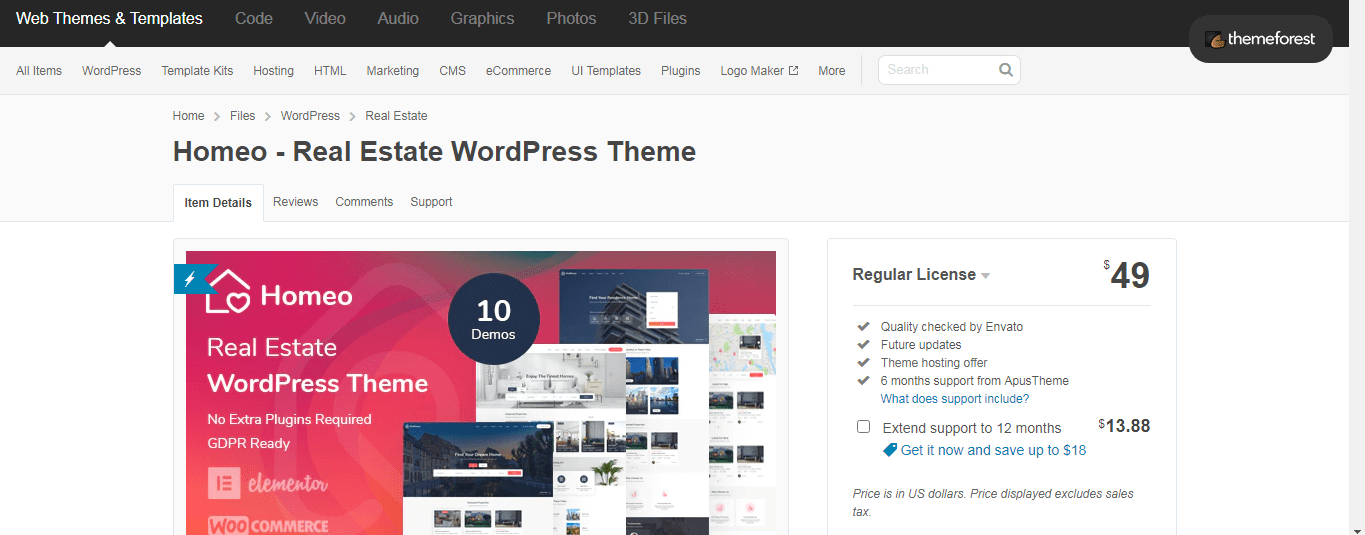The width and height of the screenshot is (1365, 535).
Task: Click the $13.88 support price
Action: pos(1124,426)
